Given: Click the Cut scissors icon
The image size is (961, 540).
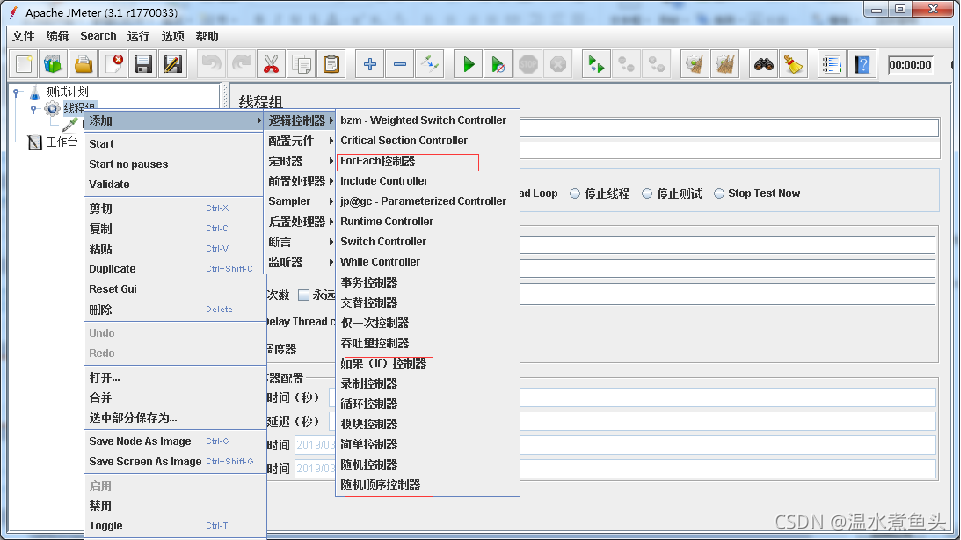Looking at the screenshot, I should (271, 64).
